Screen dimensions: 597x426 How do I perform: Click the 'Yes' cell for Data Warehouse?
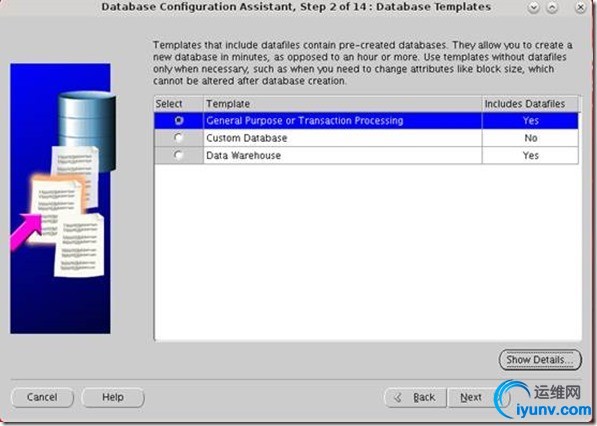[530, 155]
